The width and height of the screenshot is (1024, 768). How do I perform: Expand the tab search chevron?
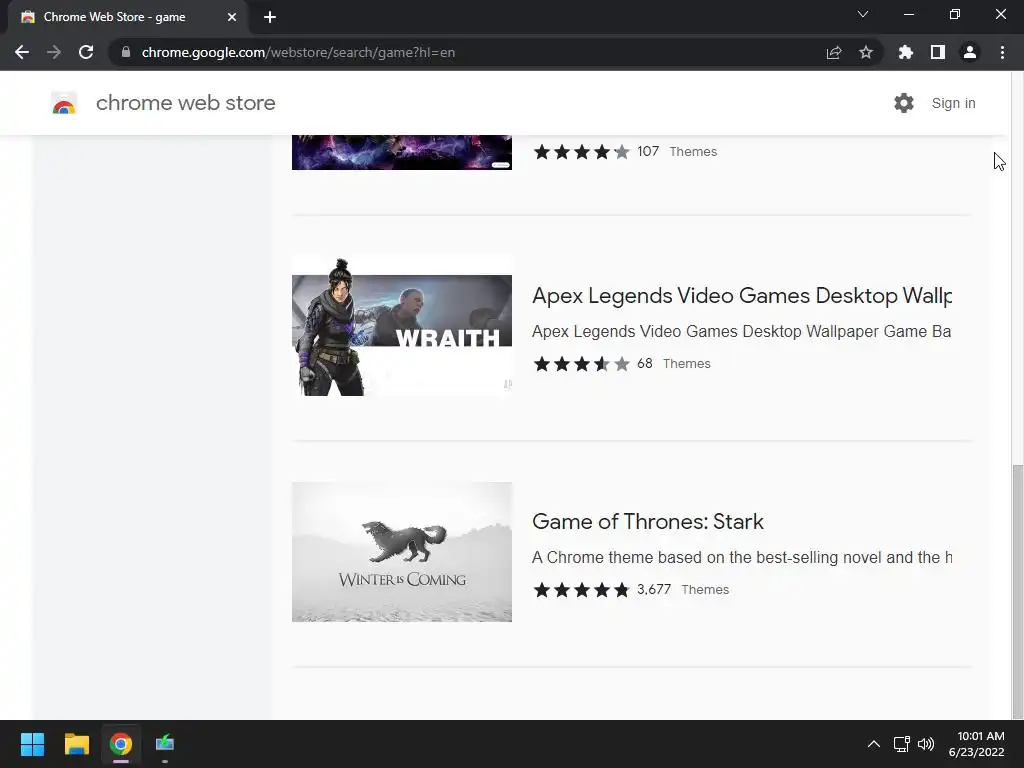[863, 14]
